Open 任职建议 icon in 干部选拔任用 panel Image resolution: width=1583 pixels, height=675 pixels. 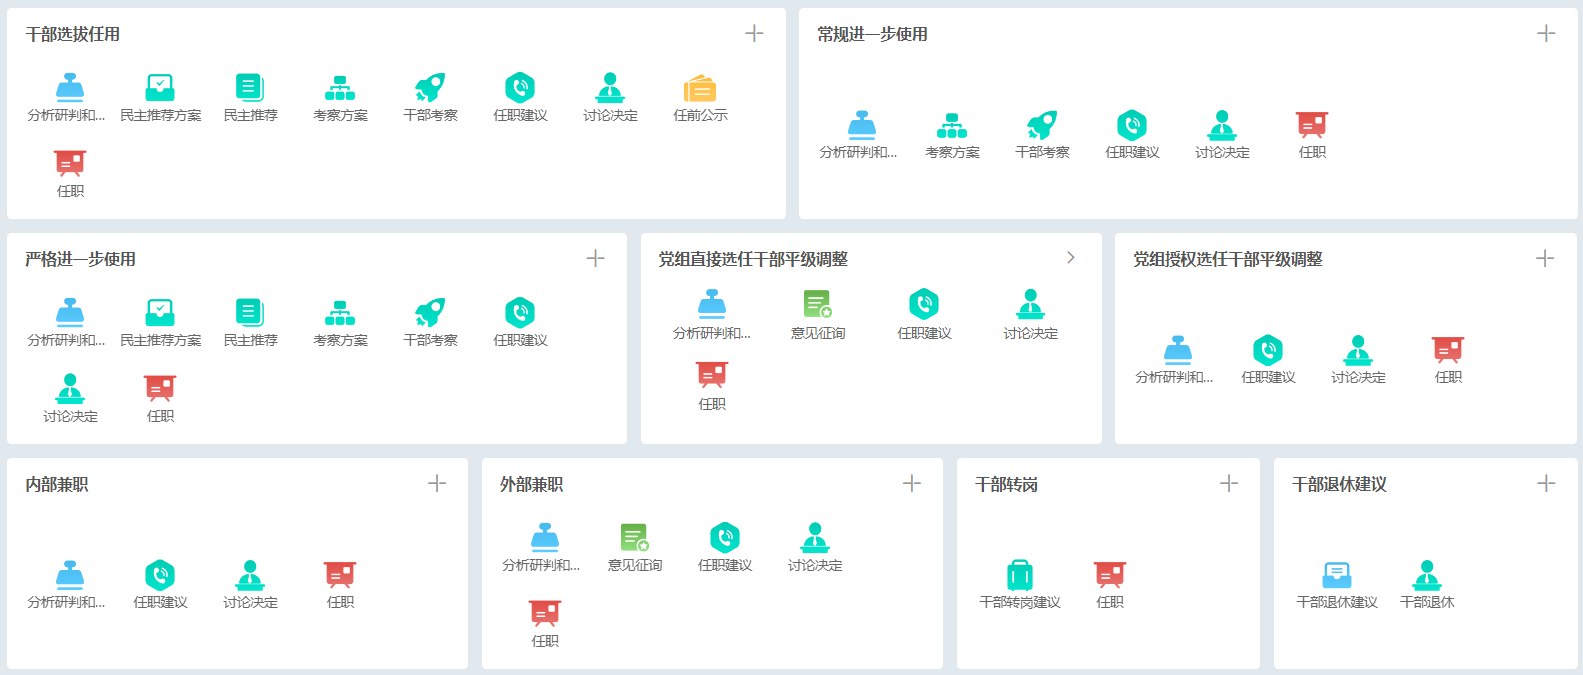click(x=520, y=88)
